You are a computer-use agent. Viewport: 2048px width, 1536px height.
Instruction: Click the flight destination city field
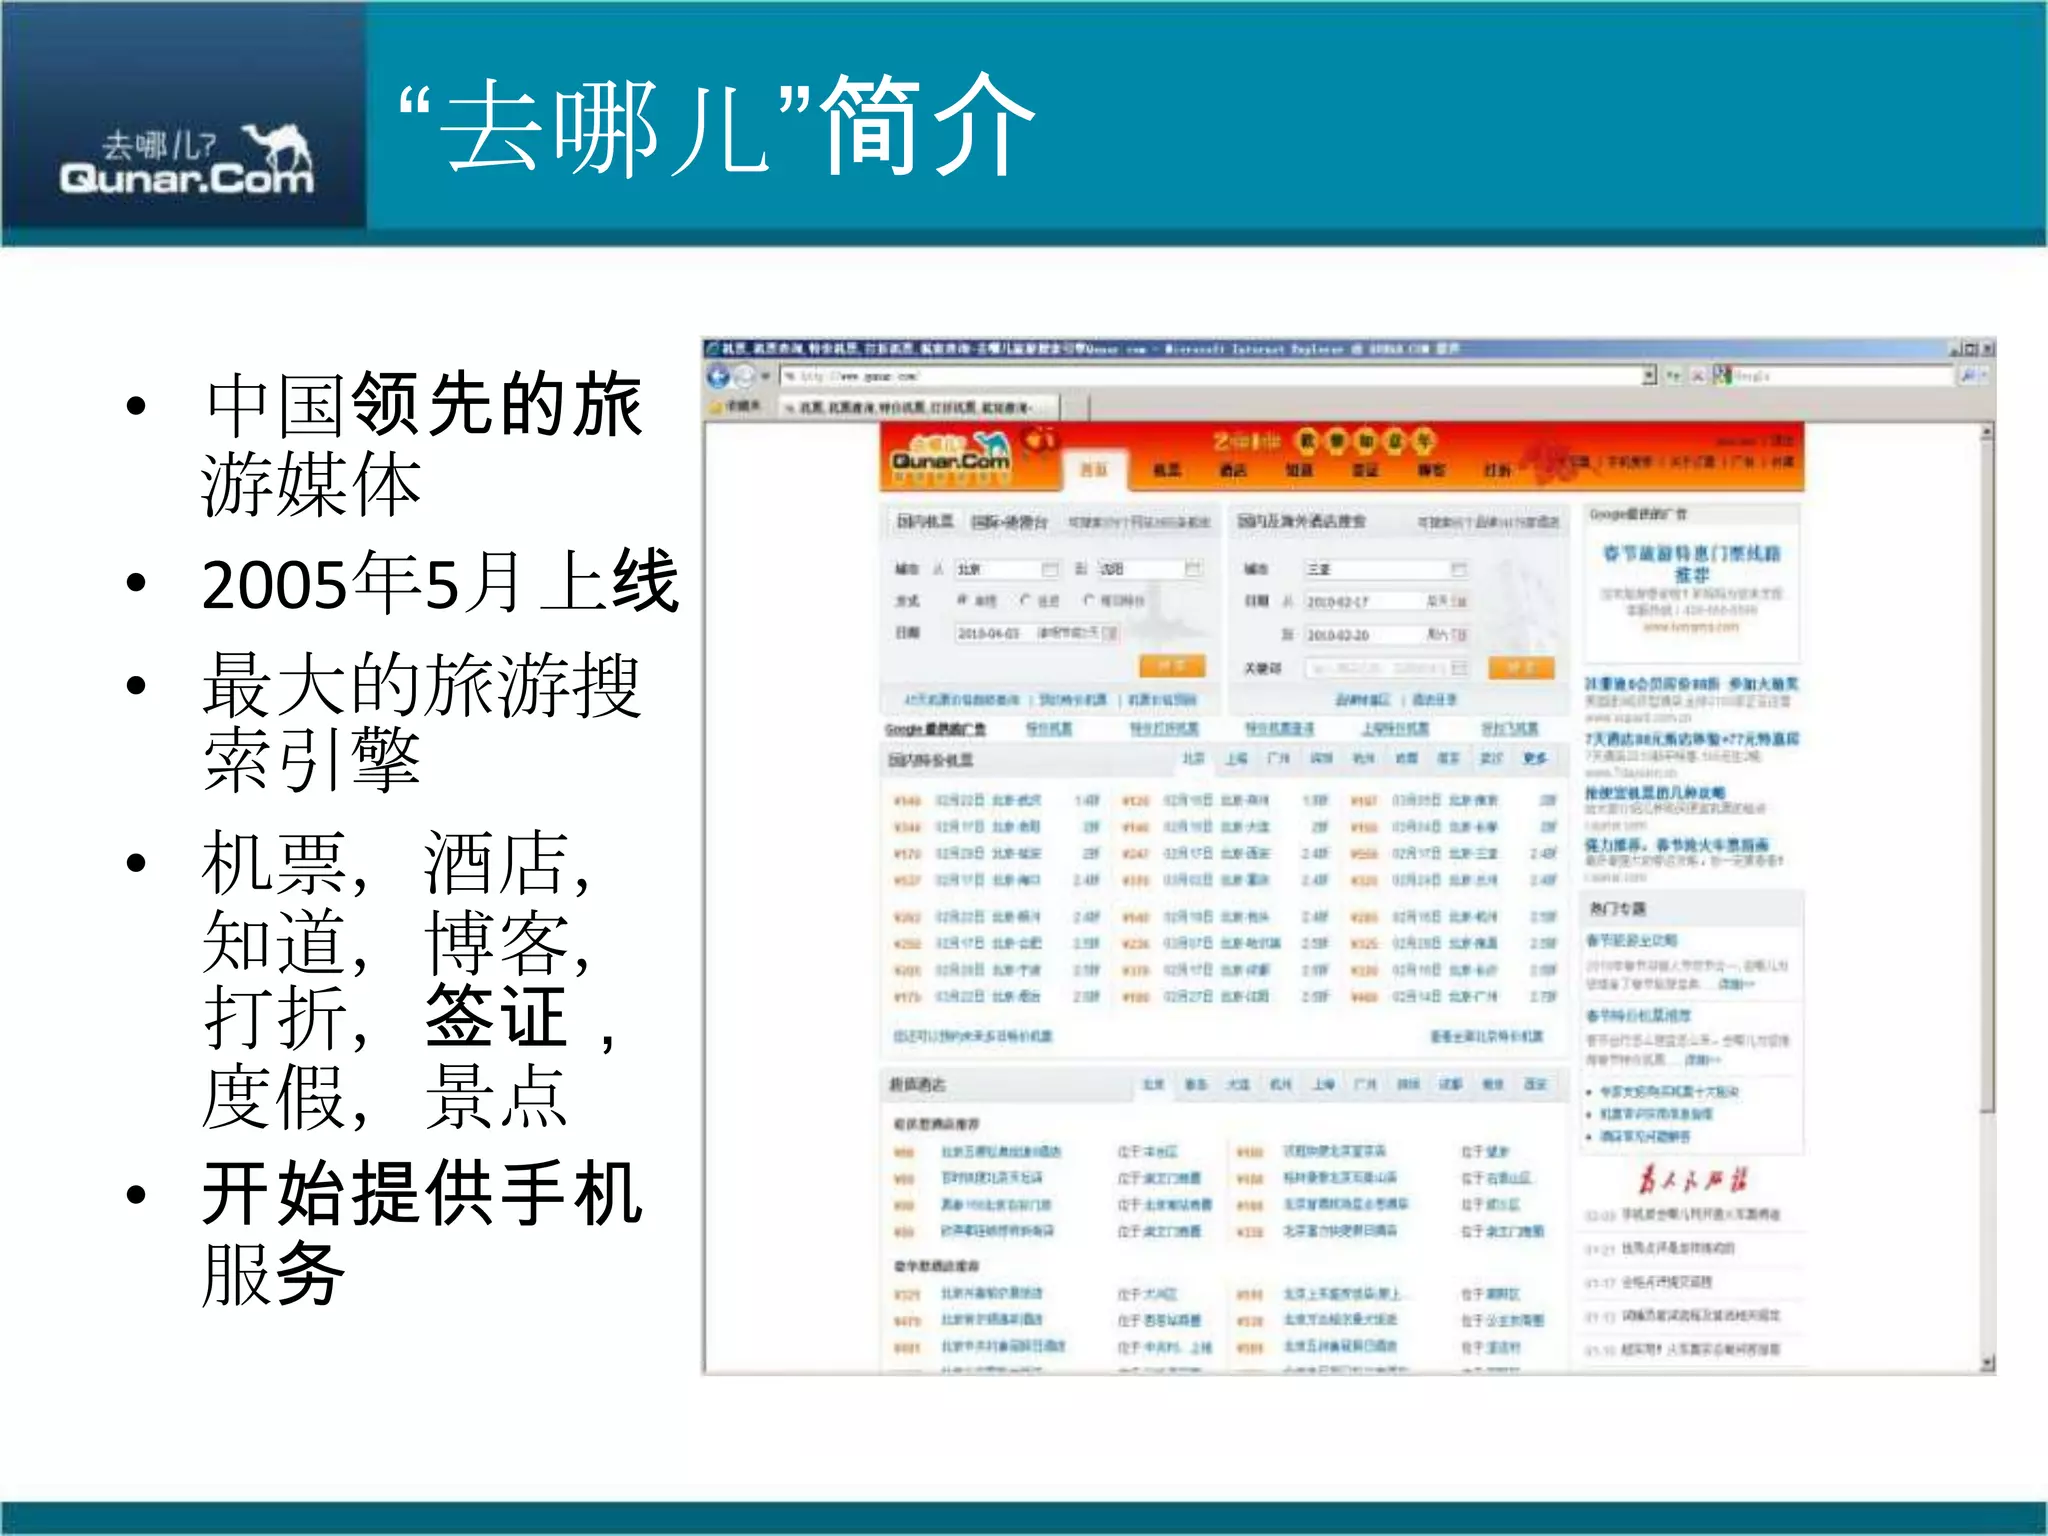[x=1150, y=569]
